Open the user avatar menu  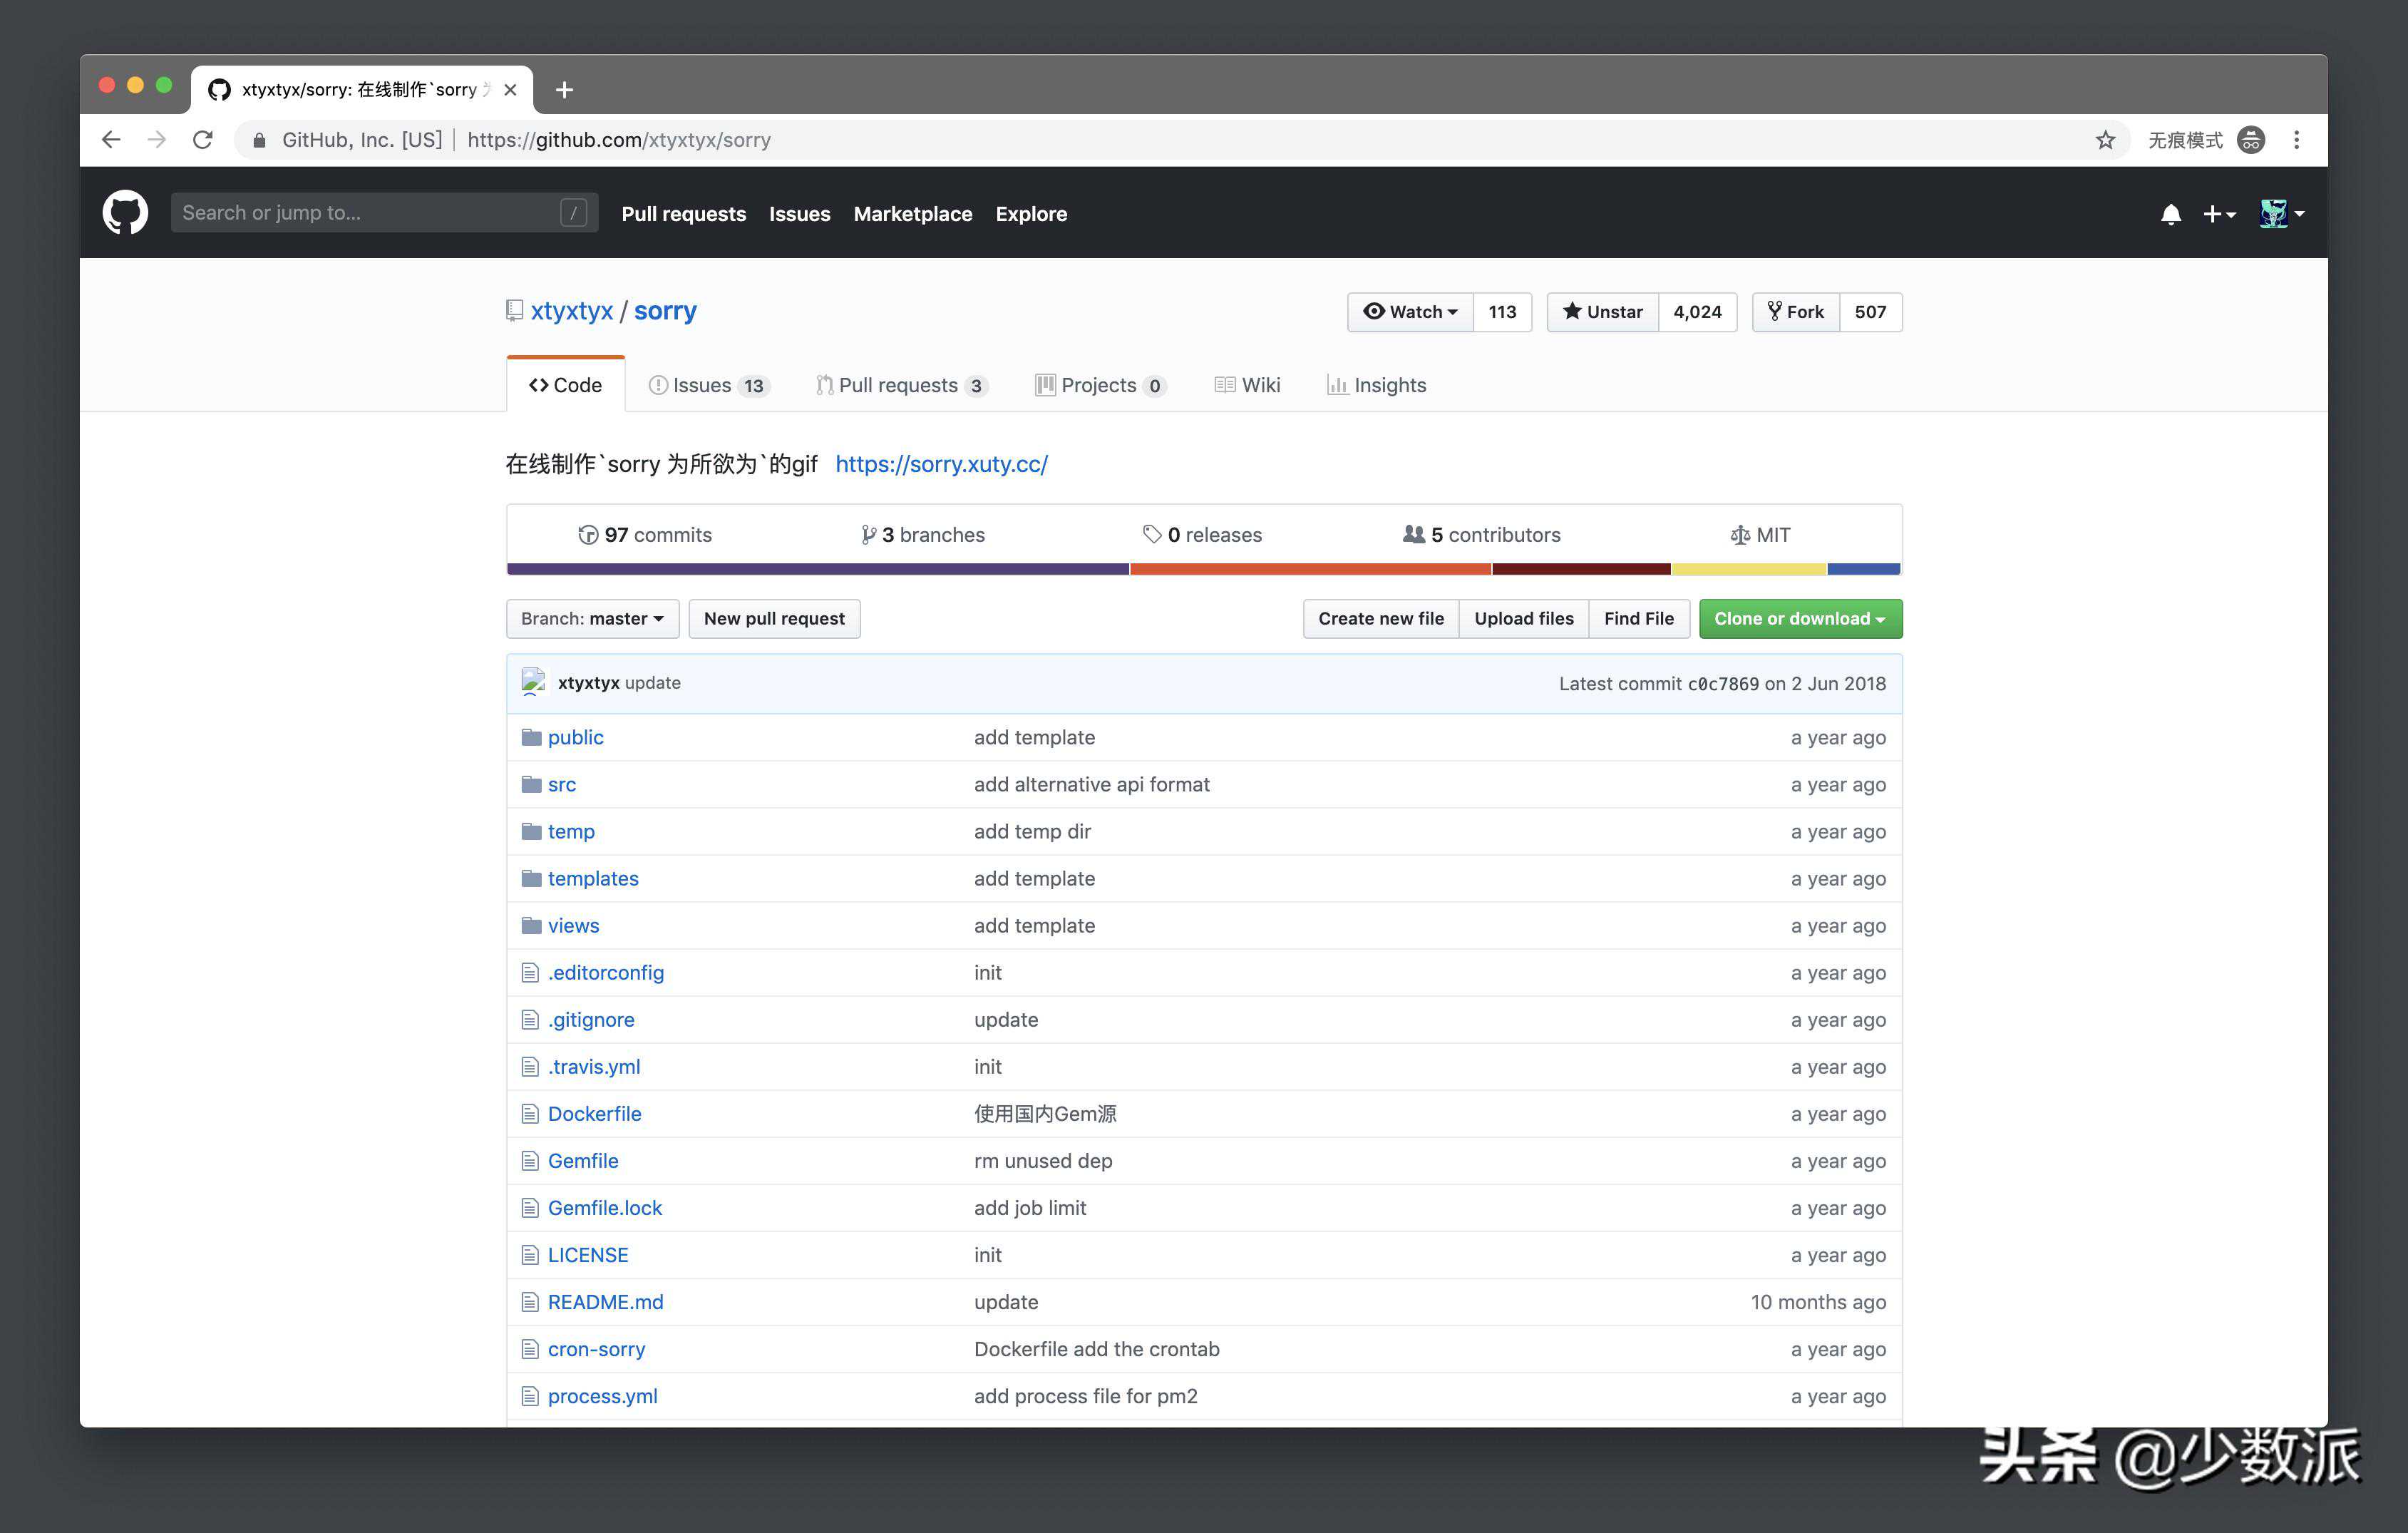pos(2281,214)
